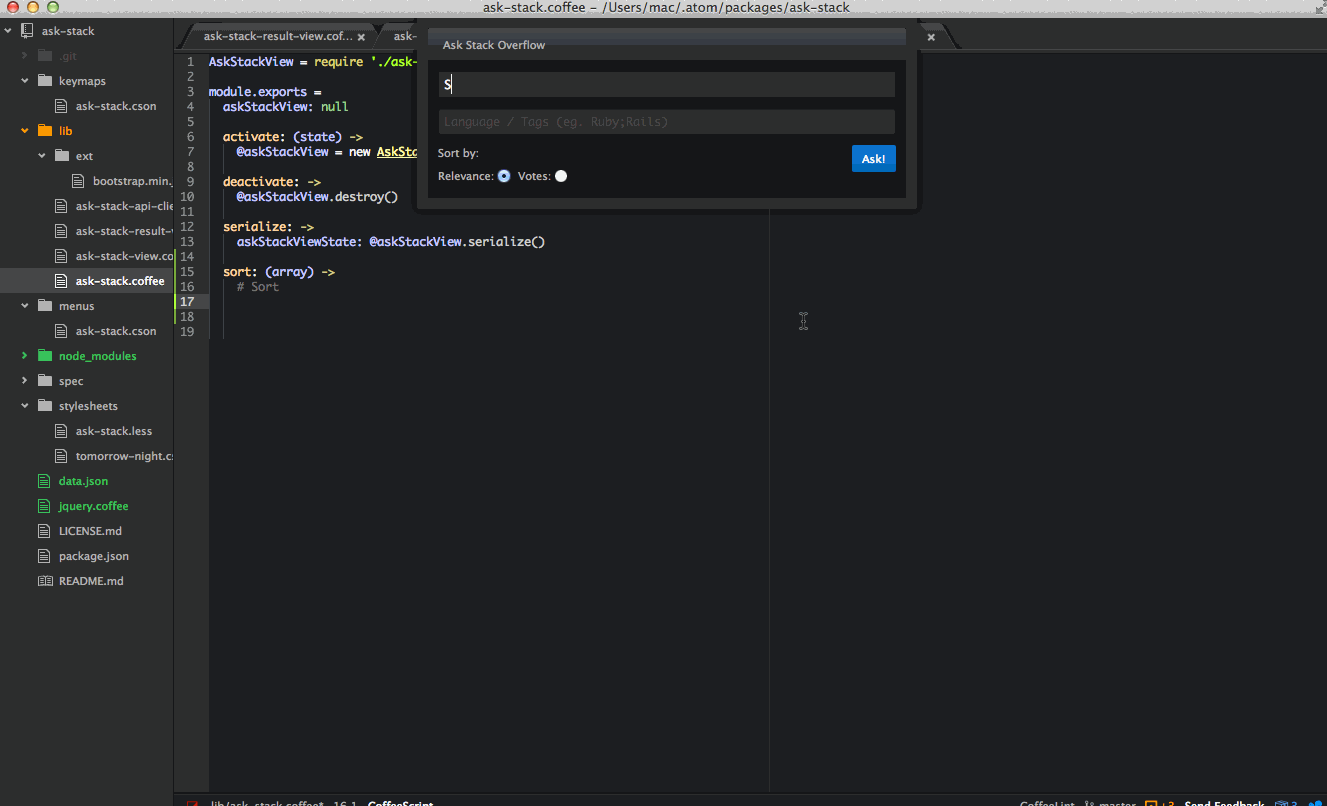Focus the Stack Overflow question input field
Screen dimensions: 1327x806
tap(667, 85)
